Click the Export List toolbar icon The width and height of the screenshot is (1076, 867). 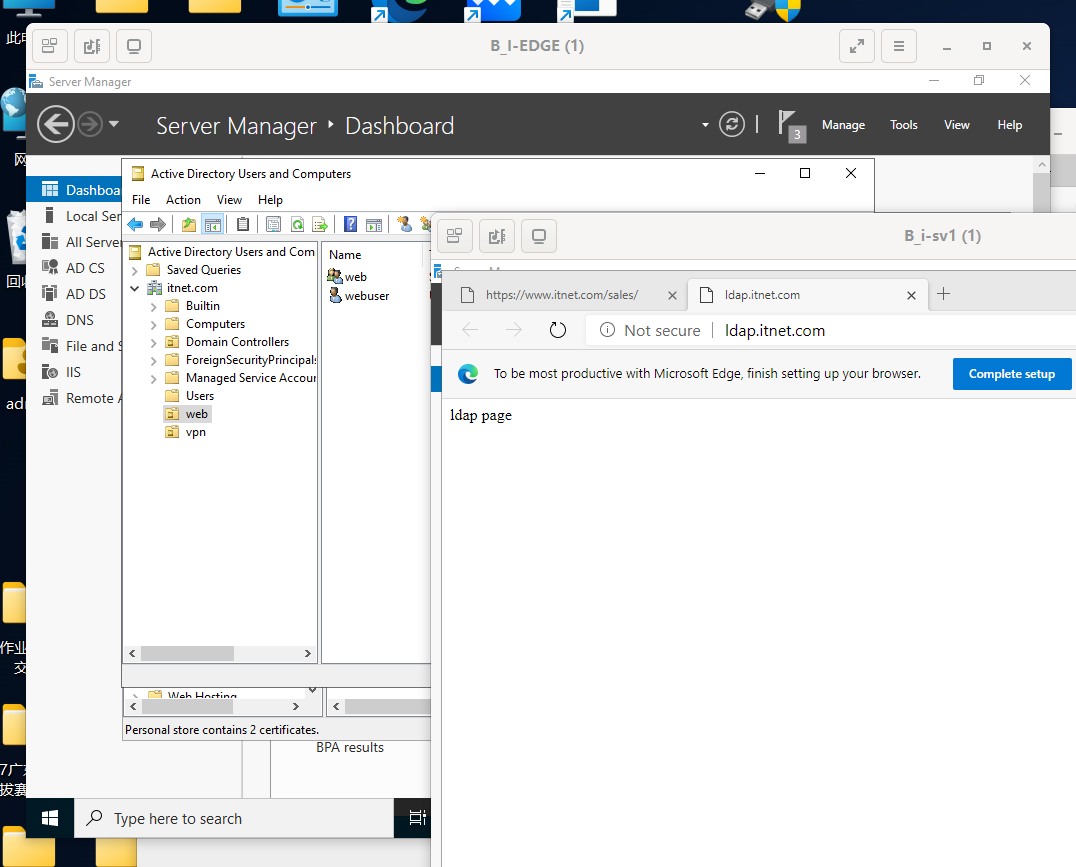click(x=320, y=224)
